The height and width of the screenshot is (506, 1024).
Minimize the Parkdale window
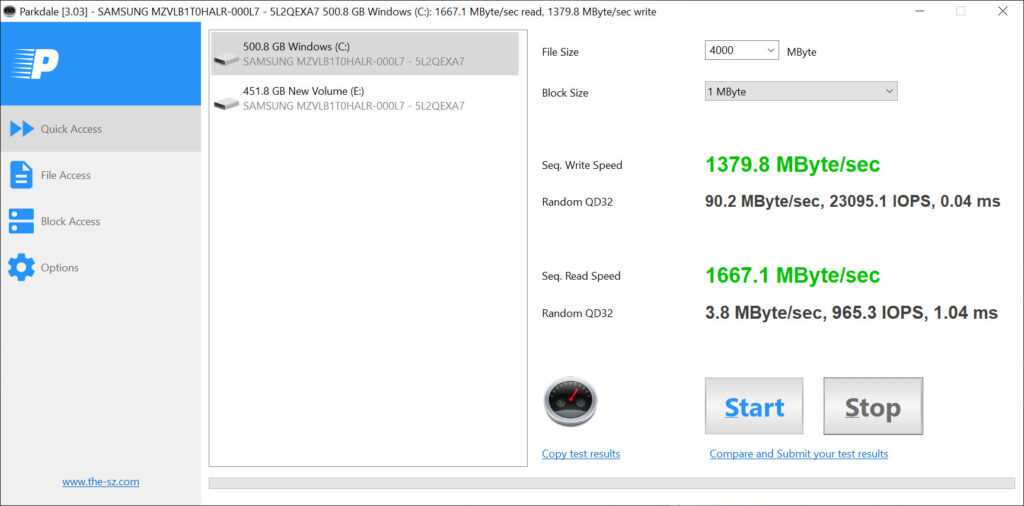point(920,11)
